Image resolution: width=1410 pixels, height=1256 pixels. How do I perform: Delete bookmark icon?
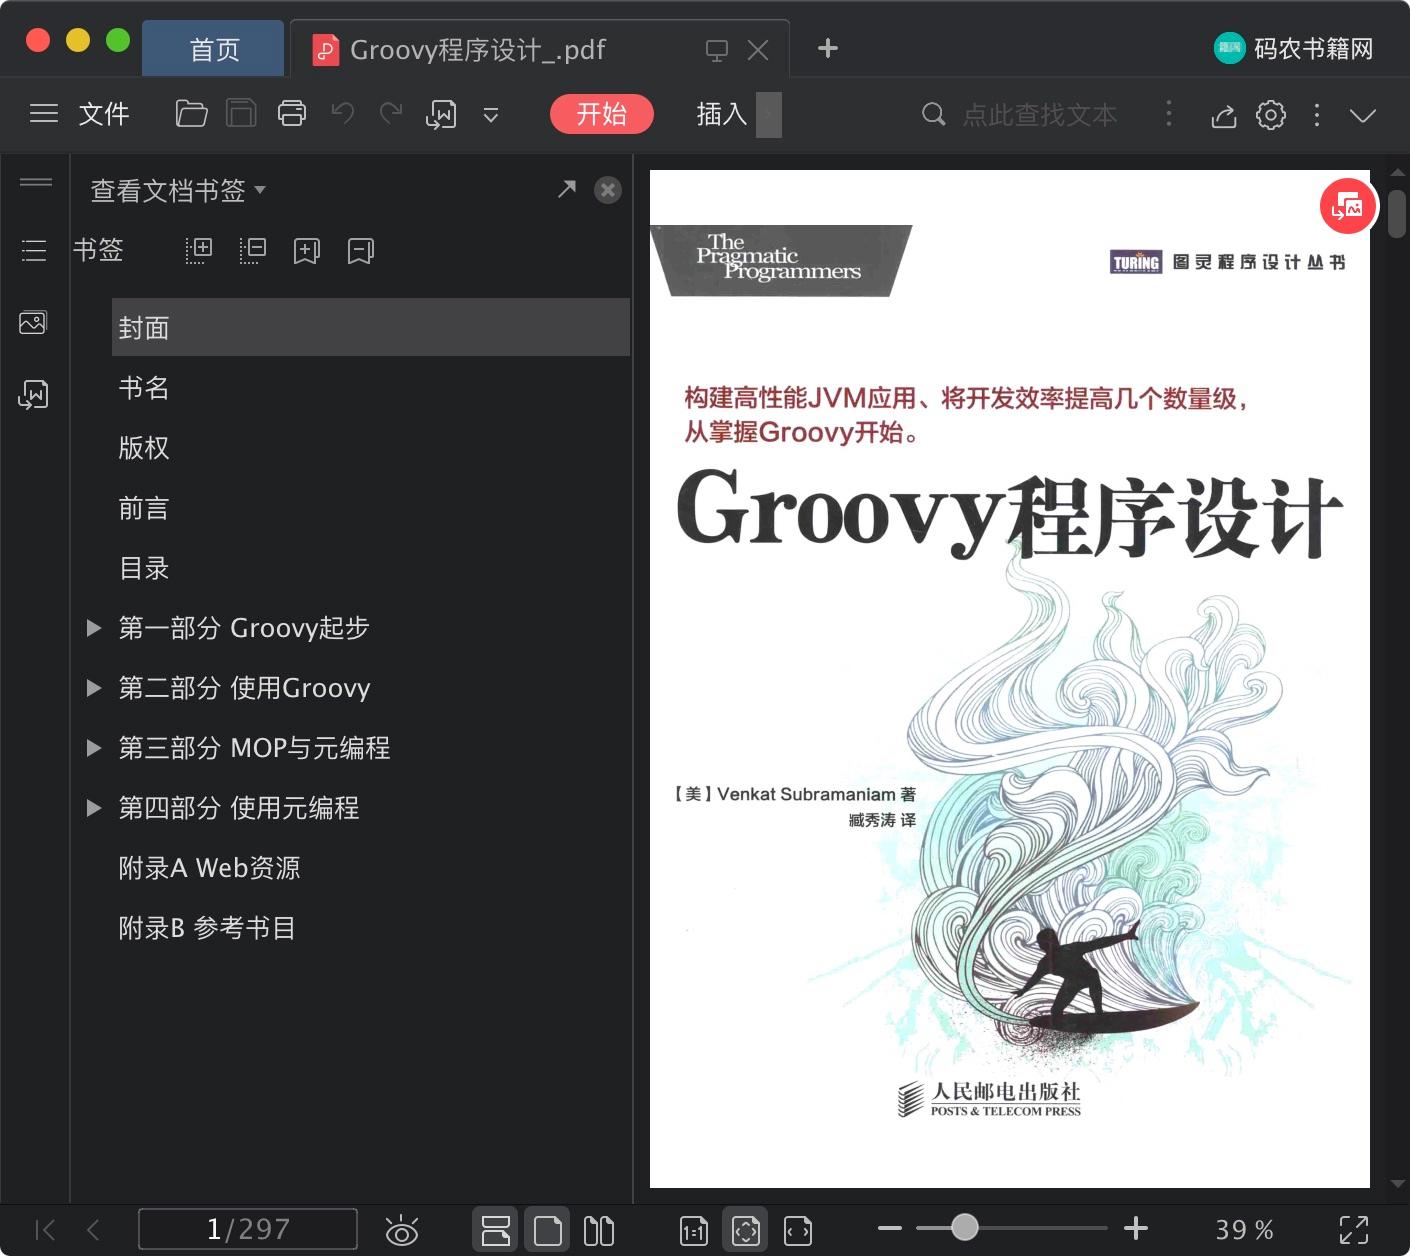pos(361,250)
